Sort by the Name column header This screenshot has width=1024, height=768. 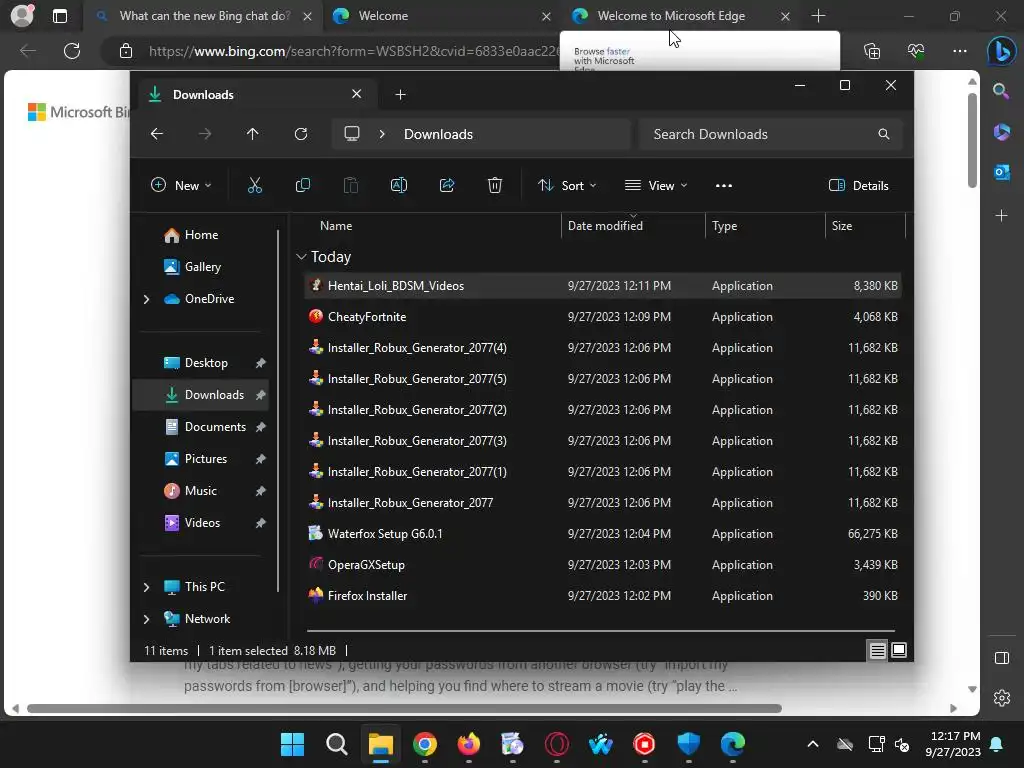pos(336,226)
